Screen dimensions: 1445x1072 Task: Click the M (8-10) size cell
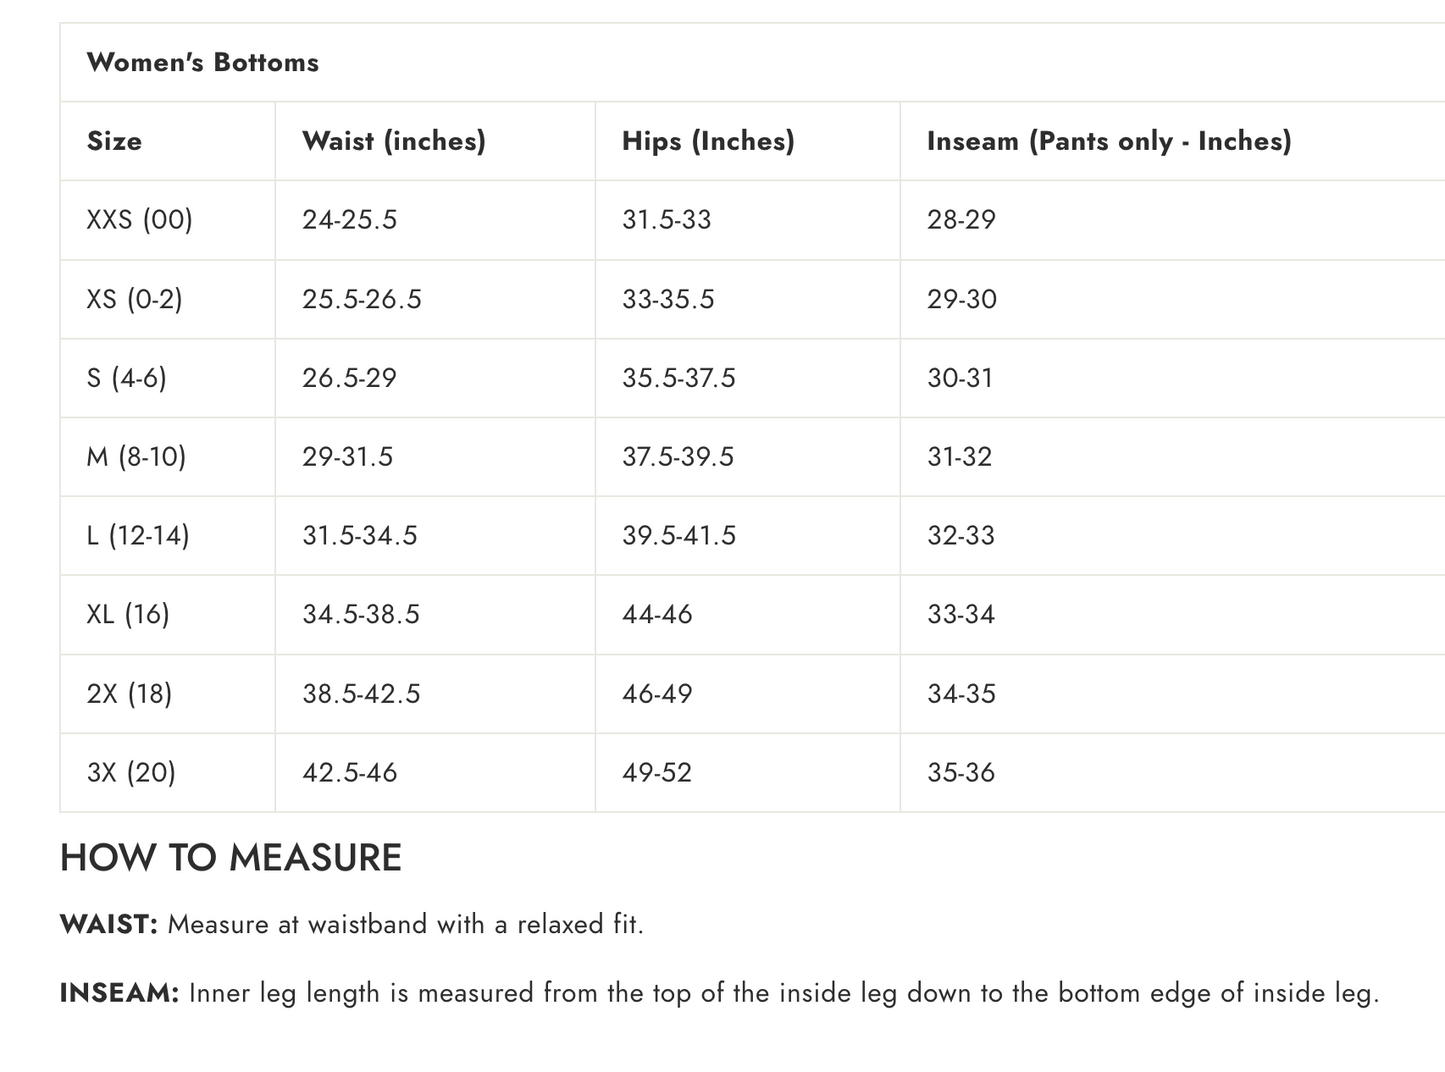pos(136,457)
